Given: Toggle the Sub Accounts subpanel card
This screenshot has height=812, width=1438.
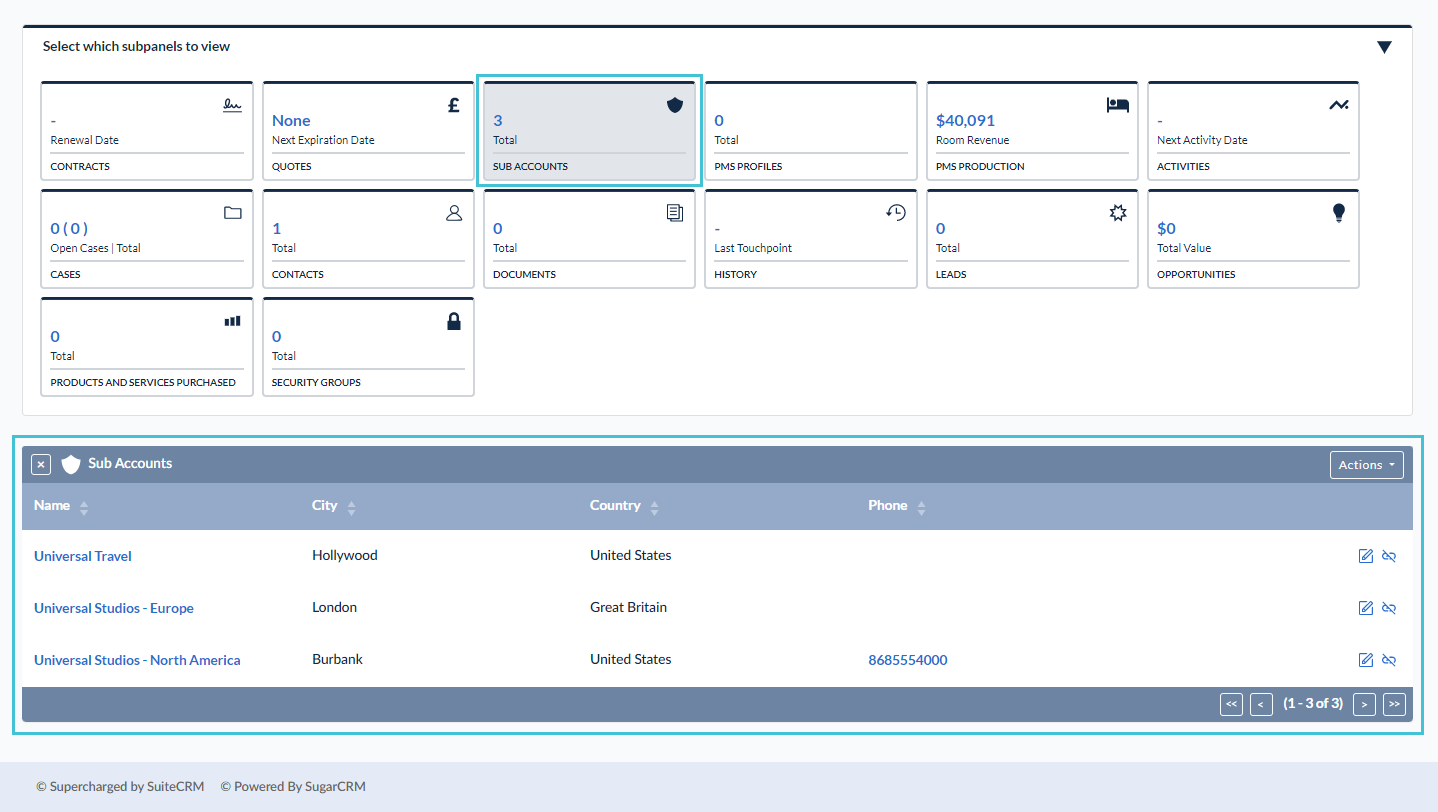Looking at the screenshot, I should click(x=590, y=131).
